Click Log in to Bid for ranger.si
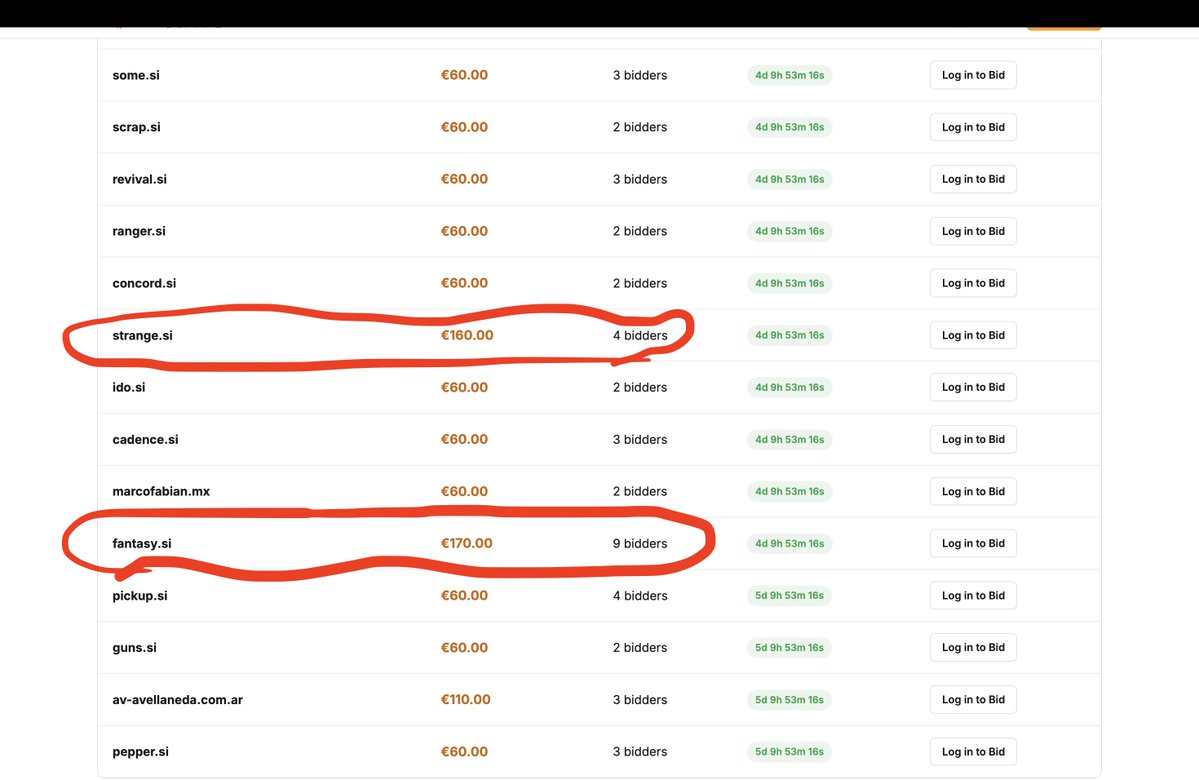The image size is (1199, 780). 973,231
